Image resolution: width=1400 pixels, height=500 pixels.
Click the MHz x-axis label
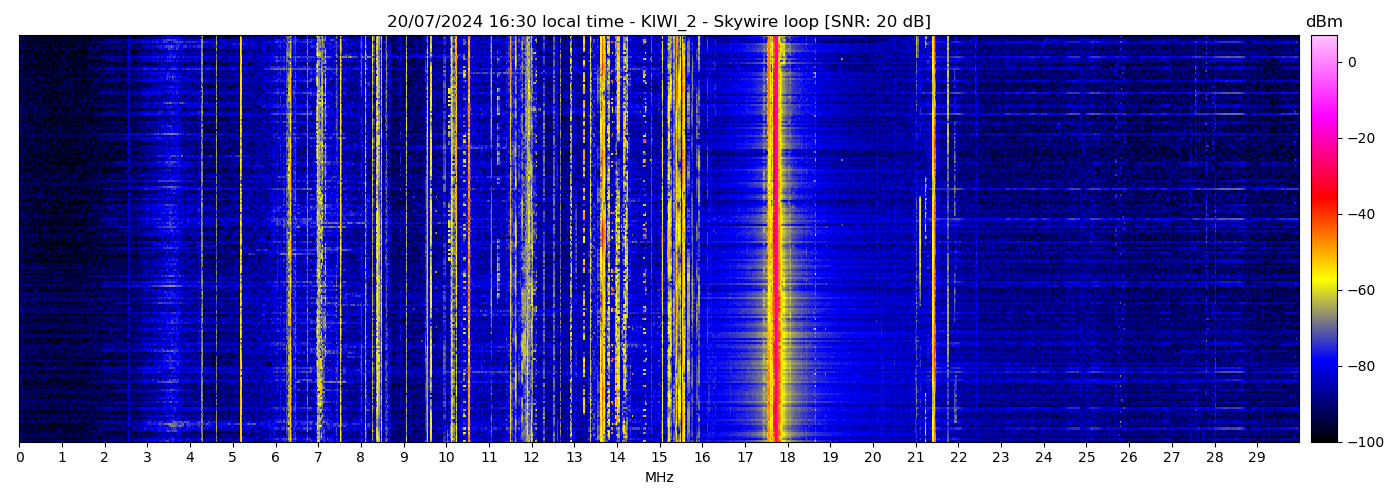[x=658, y=478]
